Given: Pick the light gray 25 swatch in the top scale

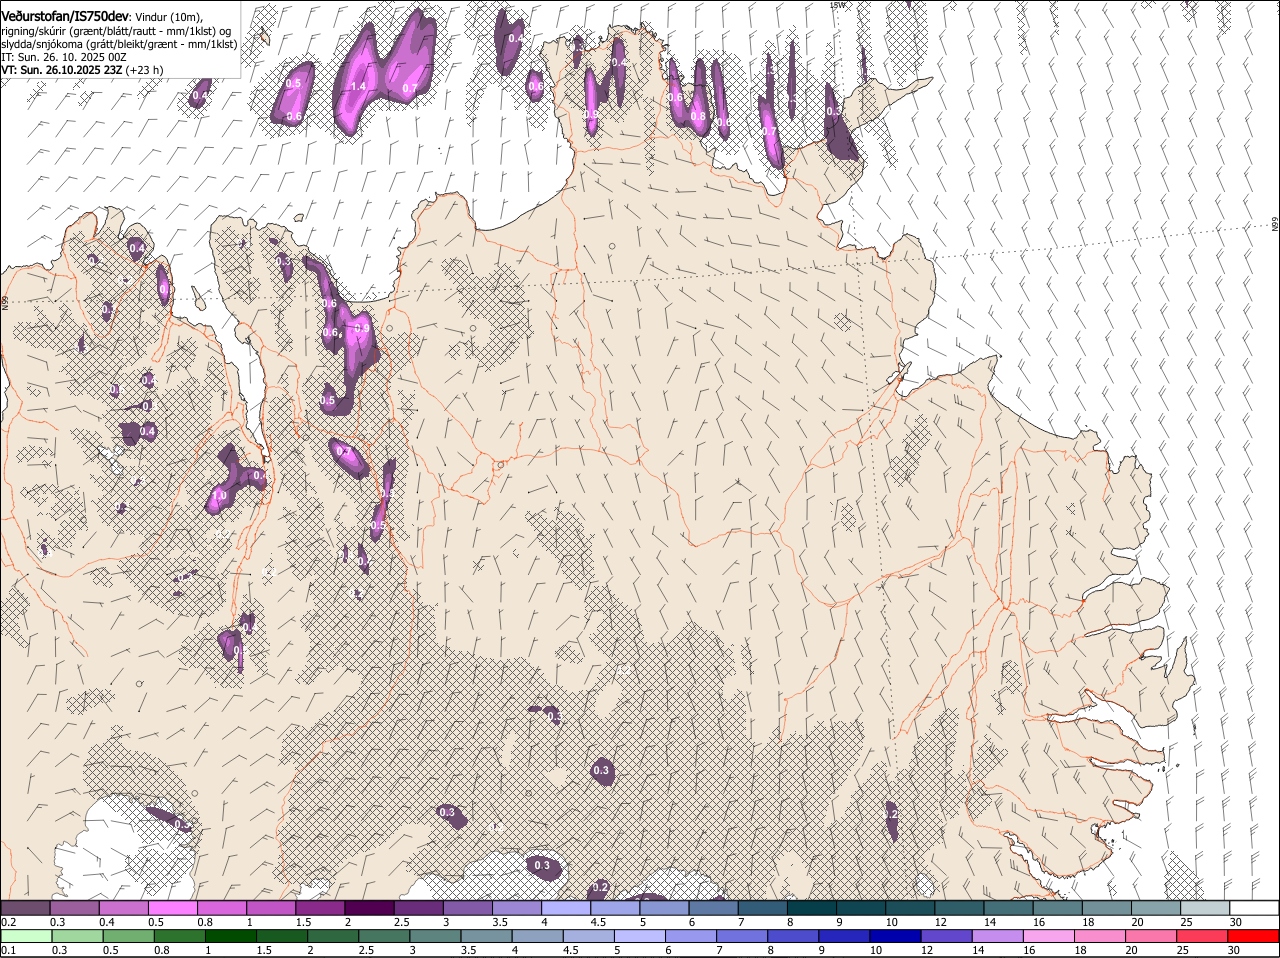Looking at the screenshot, I should coord(1204,907).
